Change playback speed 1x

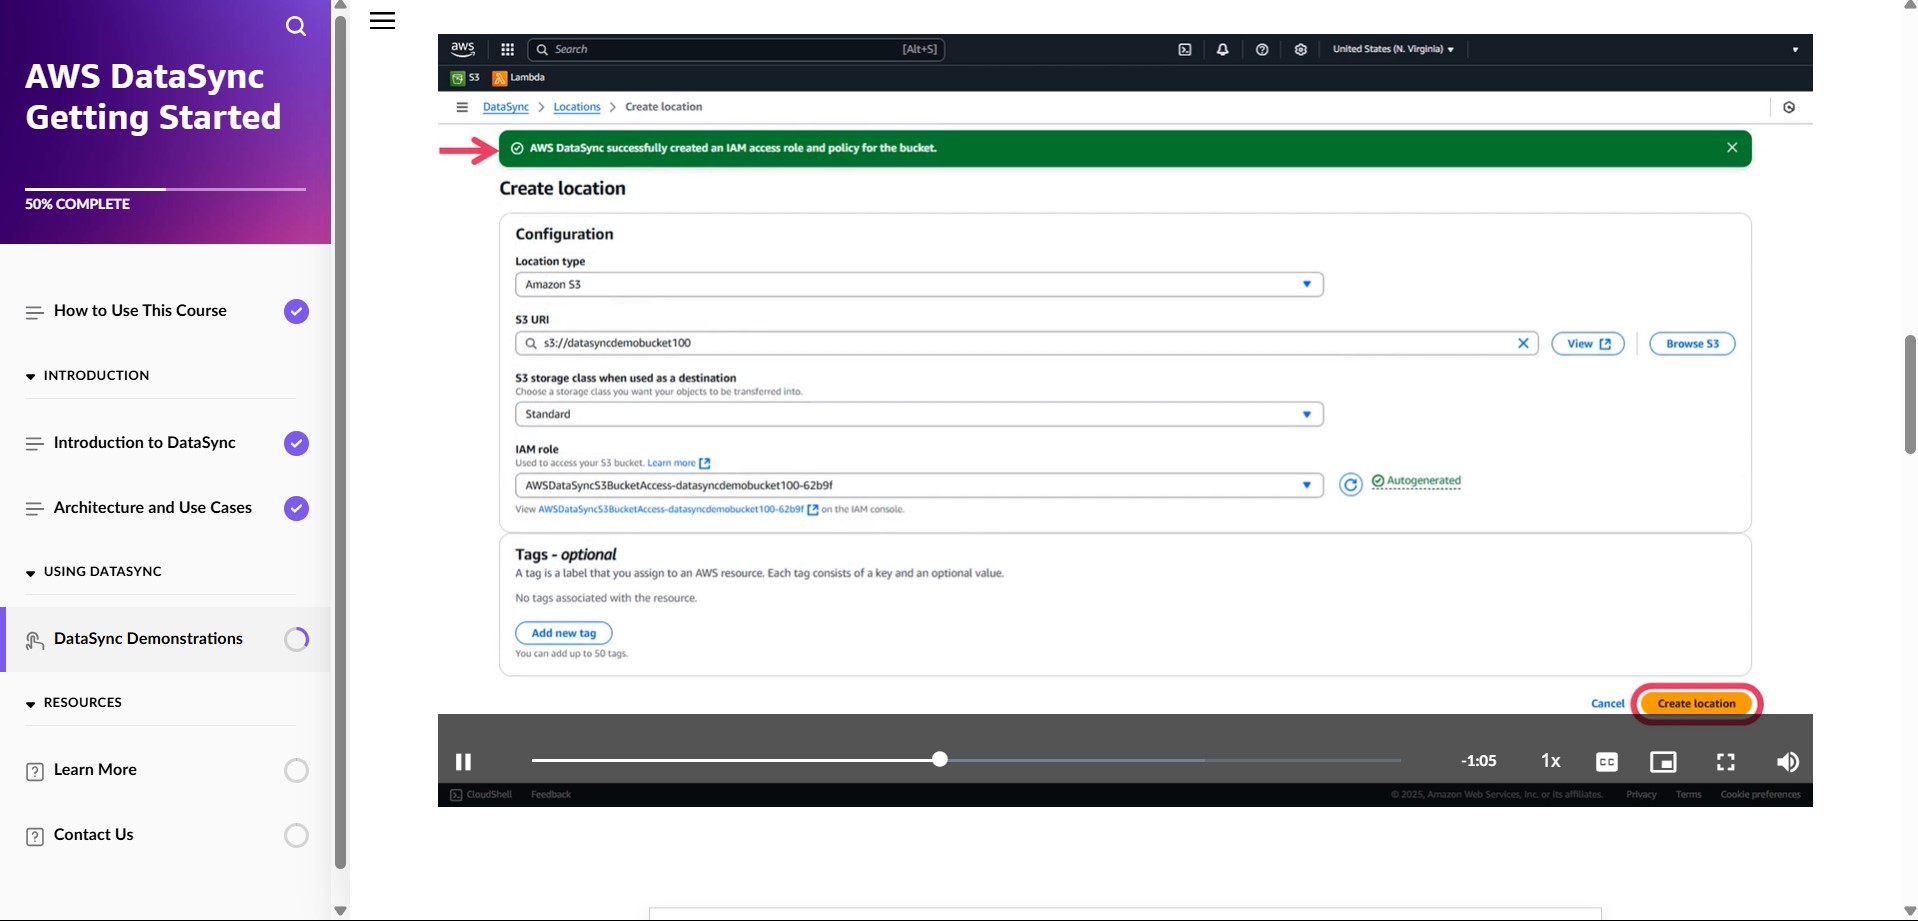click(x=1550, y=761)
